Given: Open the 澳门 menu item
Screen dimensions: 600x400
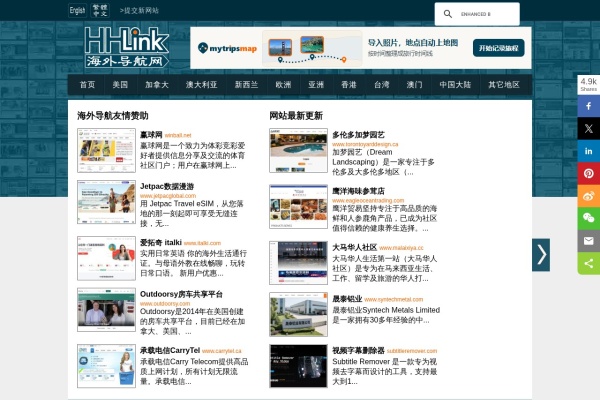Looking at the screenshot, I should click(x=414, y=85).
